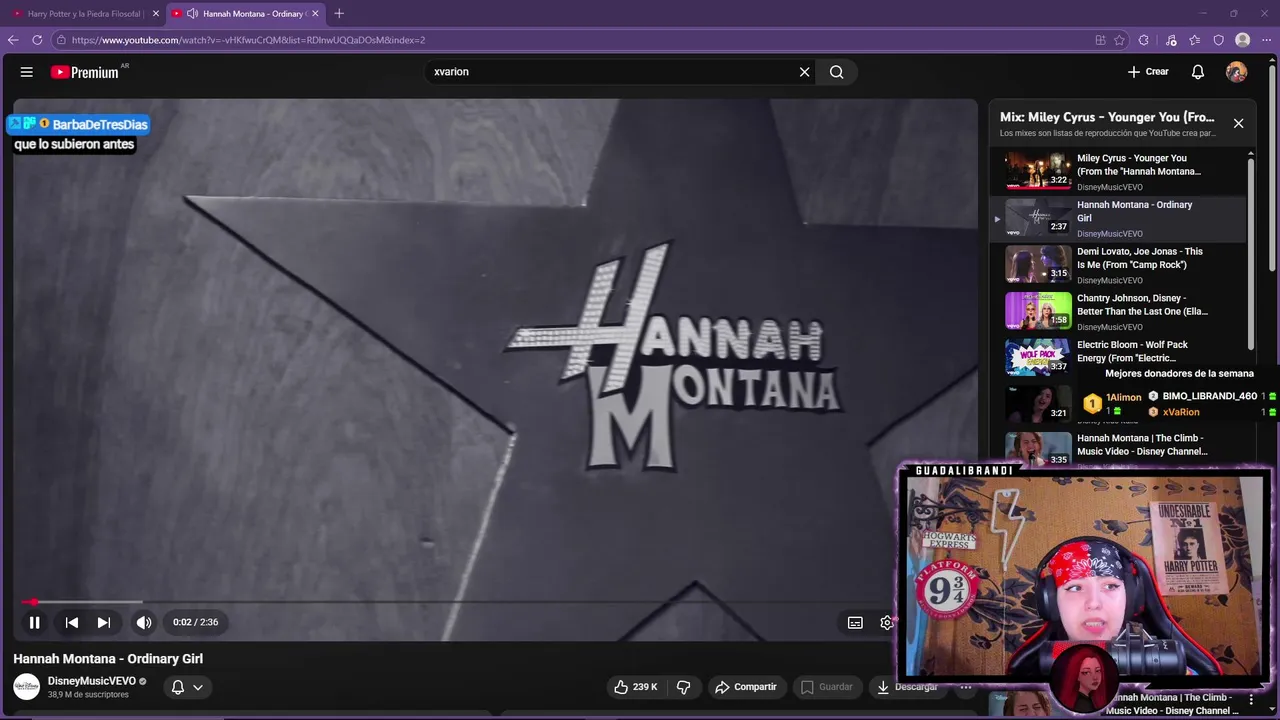Viewport: 1280px width, 720px height.
Task: Open the YouTube account avatar menu
Action: click(x=1237, y=72)
